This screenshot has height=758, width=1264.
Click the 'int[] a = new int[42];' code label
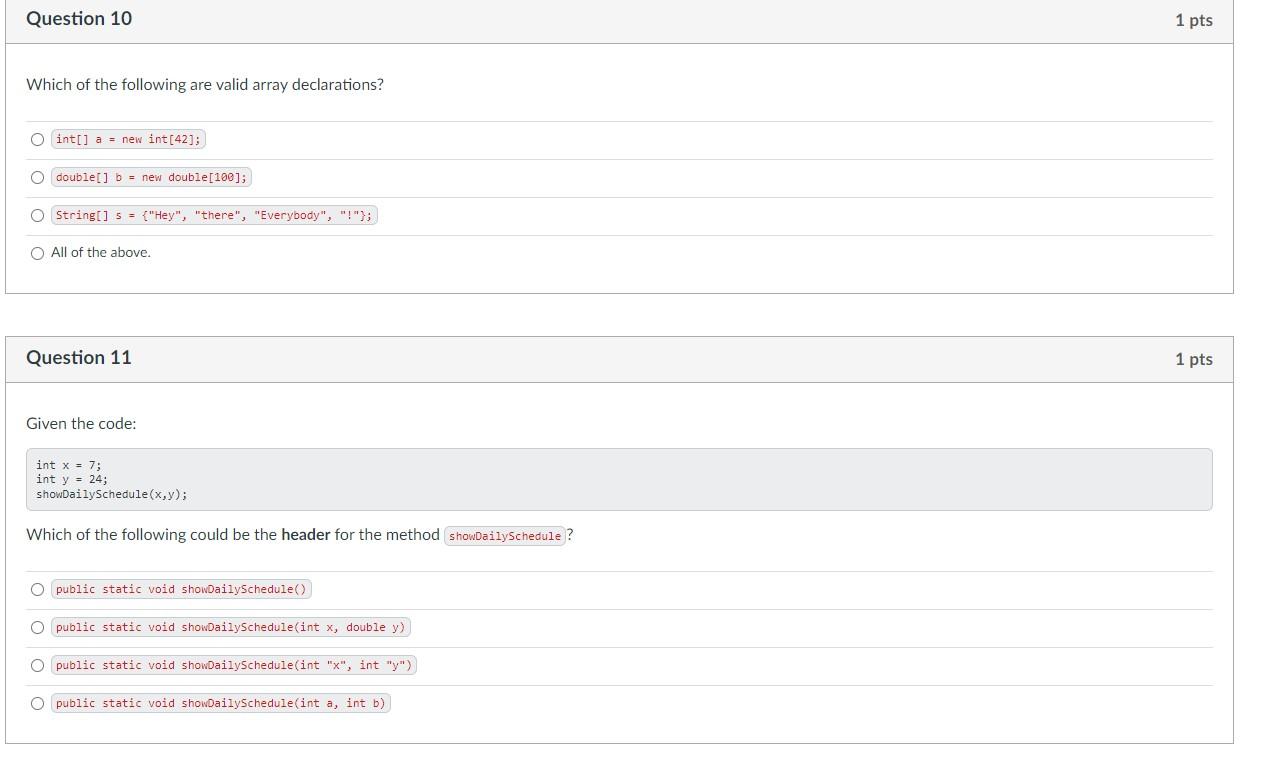tap(128, 139)
